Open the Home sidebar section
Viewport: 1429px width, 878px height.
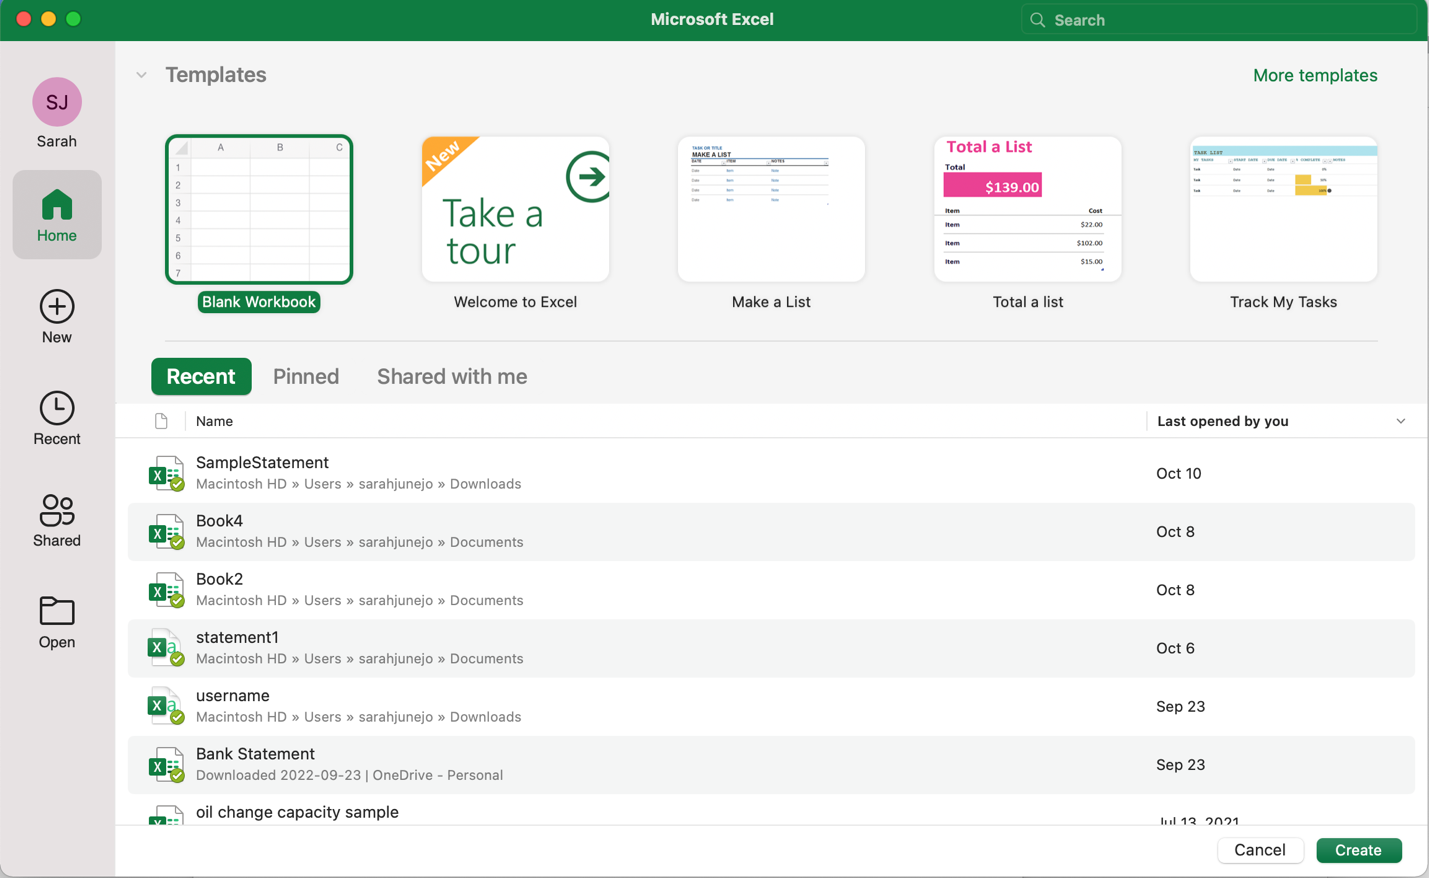[x=57, y=215]
